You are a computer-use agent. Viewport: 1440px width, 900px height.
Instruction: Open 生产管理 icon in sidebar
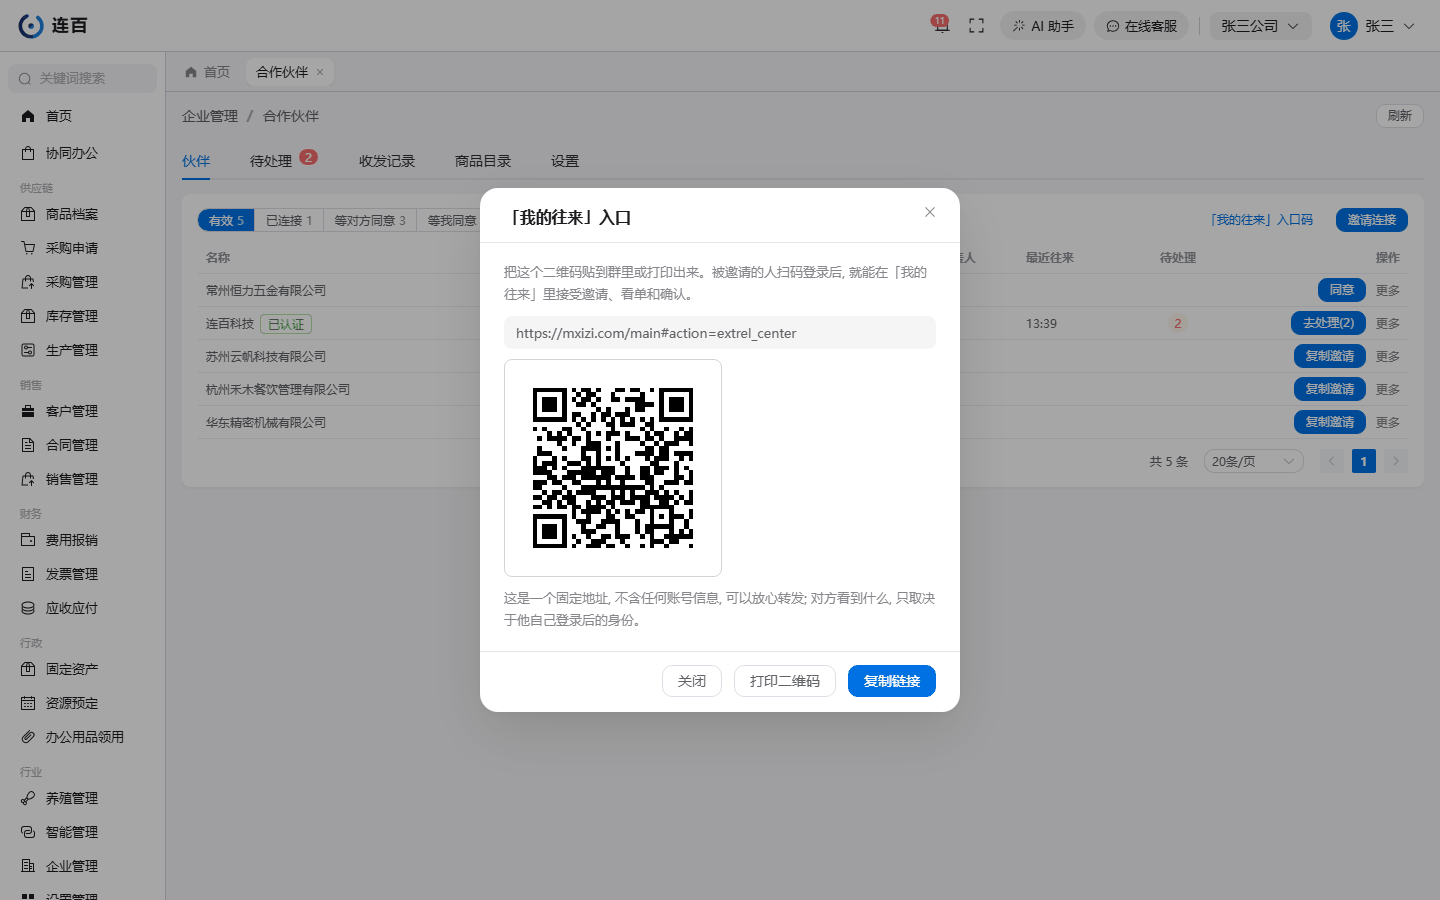tap(28, 350)
